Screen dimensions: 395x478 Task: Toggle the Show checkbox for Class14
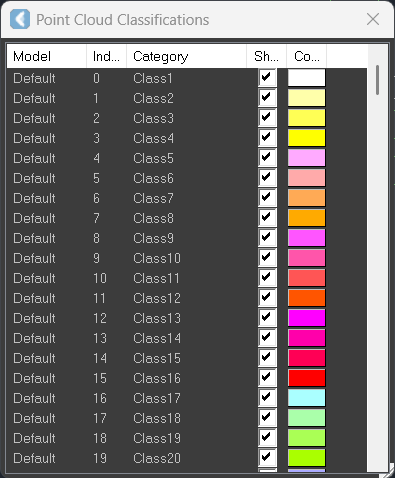(x=267, y=338)
